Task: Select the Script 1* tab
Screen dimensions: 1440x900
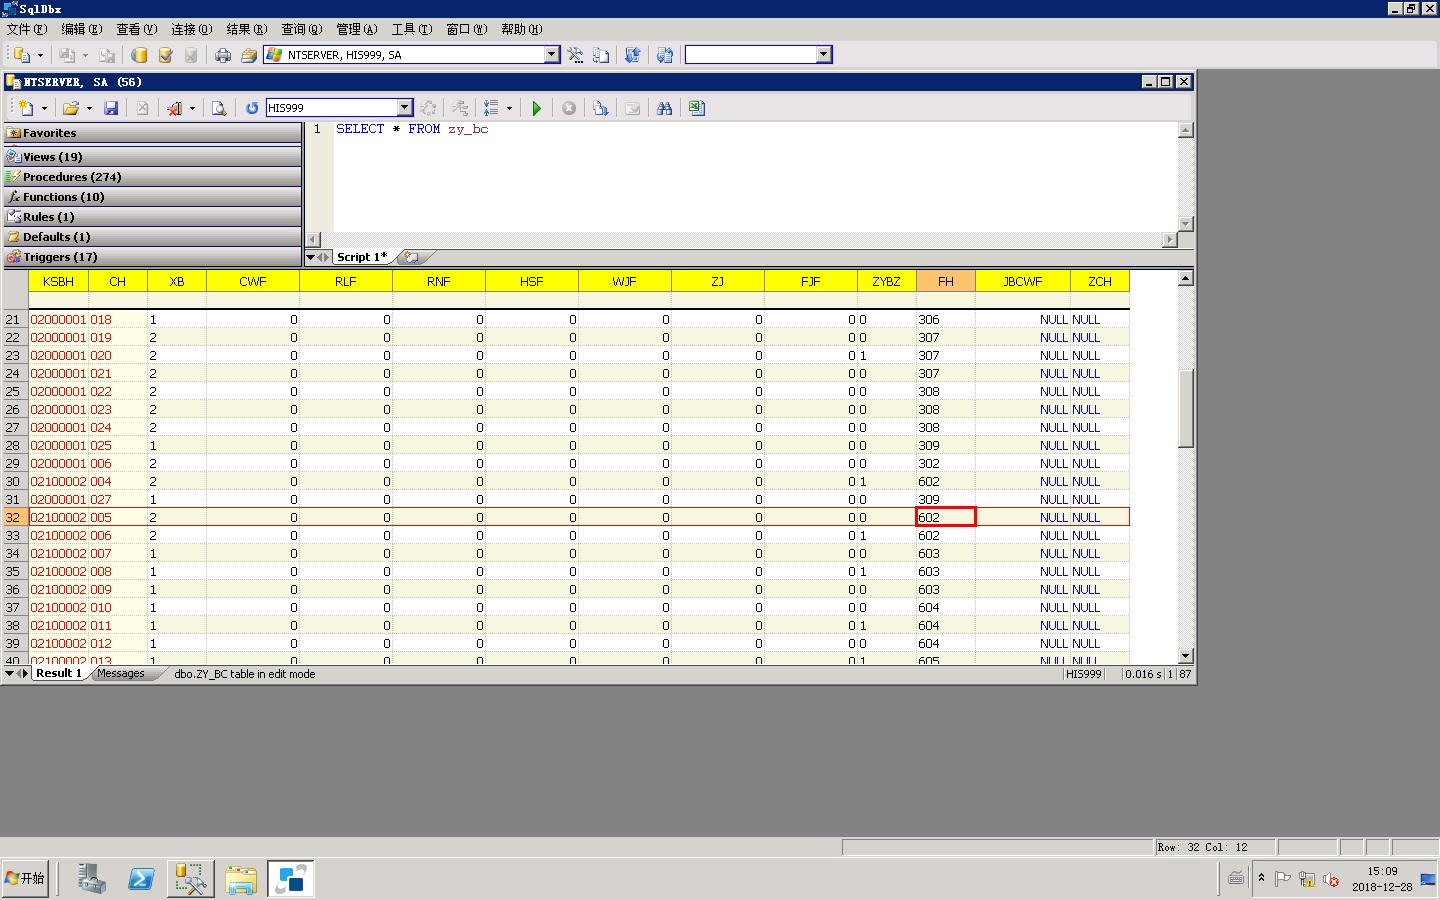Action: 362,257
